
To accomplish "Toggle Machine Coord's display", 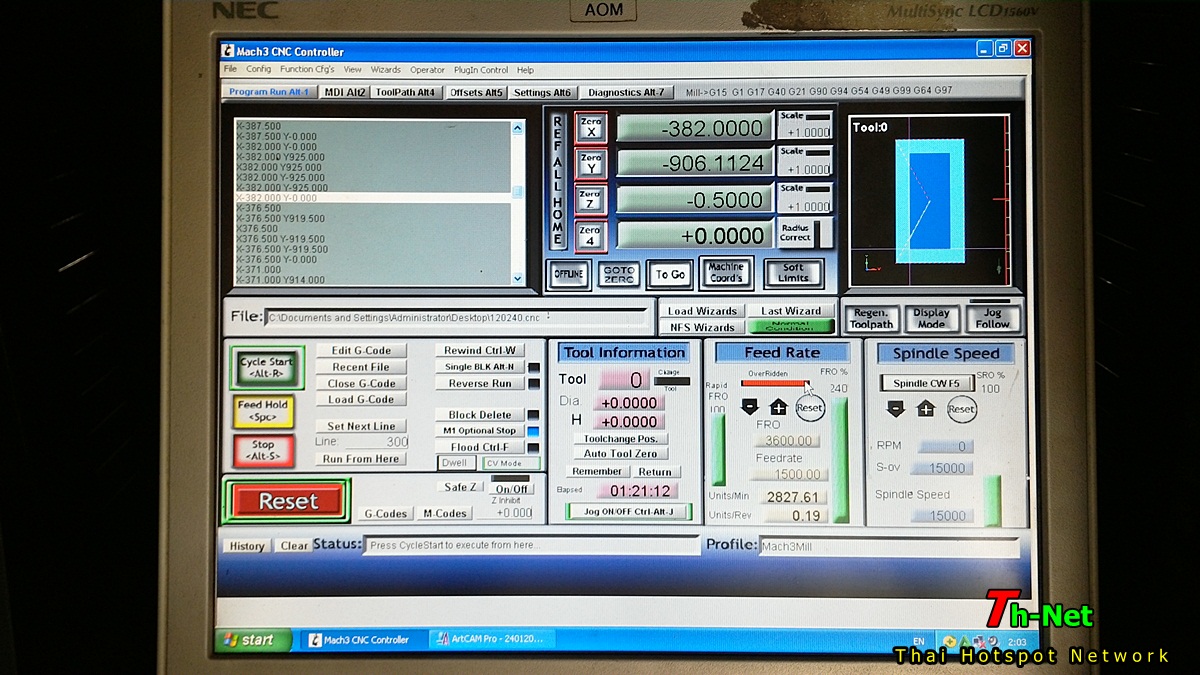I will point(726,273).
